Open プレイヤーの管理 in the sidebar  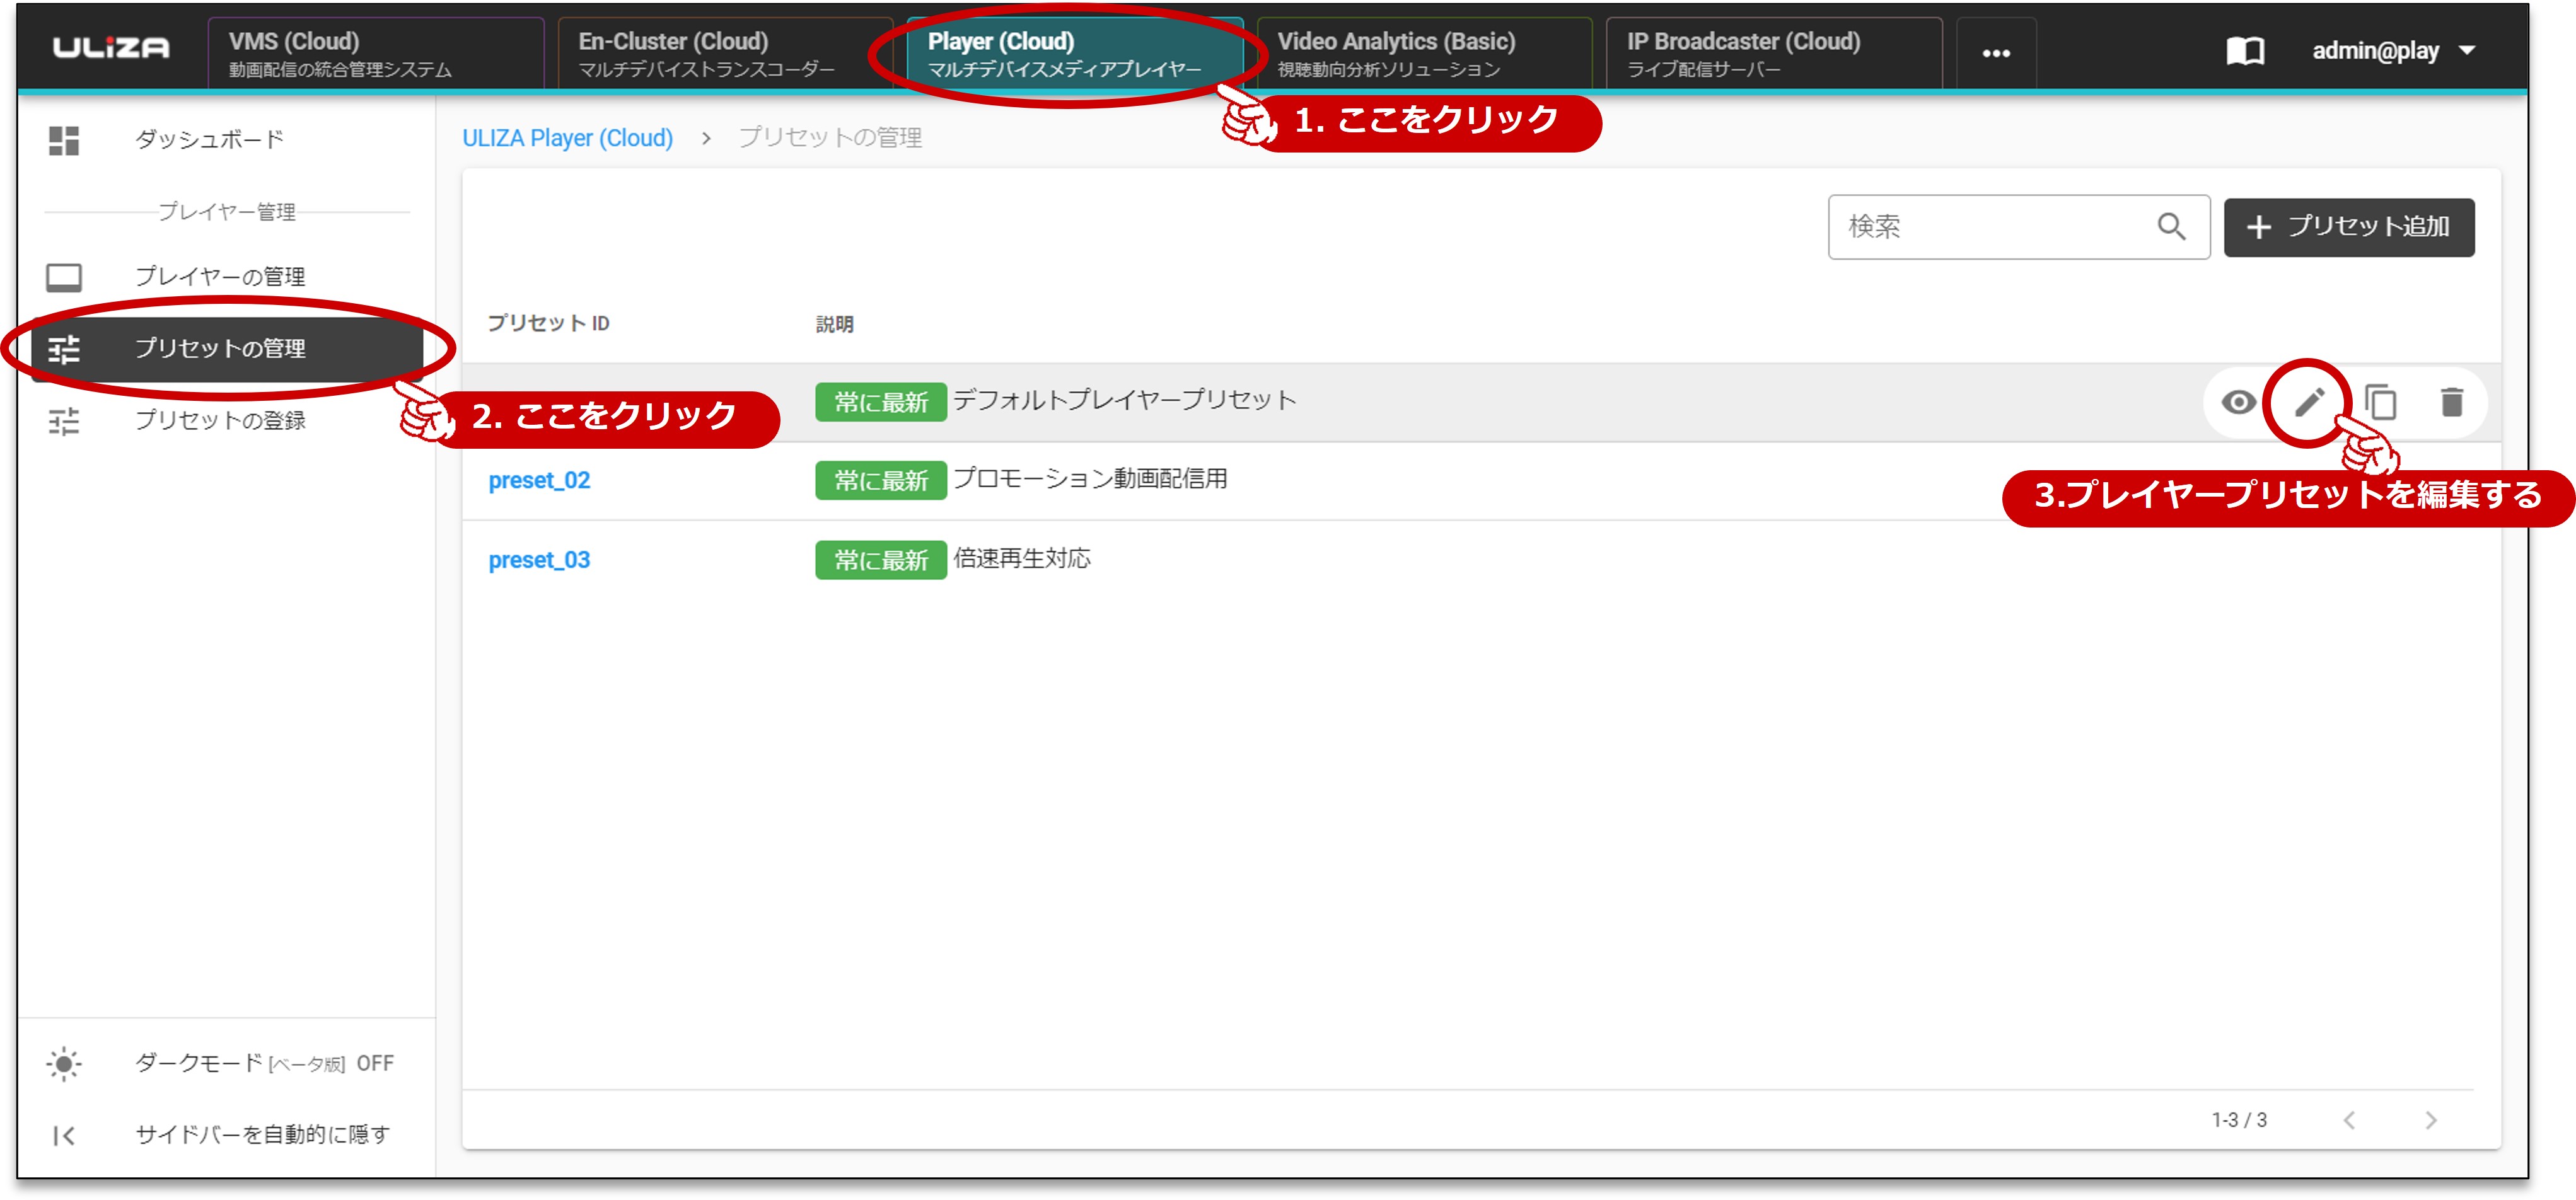221,276
